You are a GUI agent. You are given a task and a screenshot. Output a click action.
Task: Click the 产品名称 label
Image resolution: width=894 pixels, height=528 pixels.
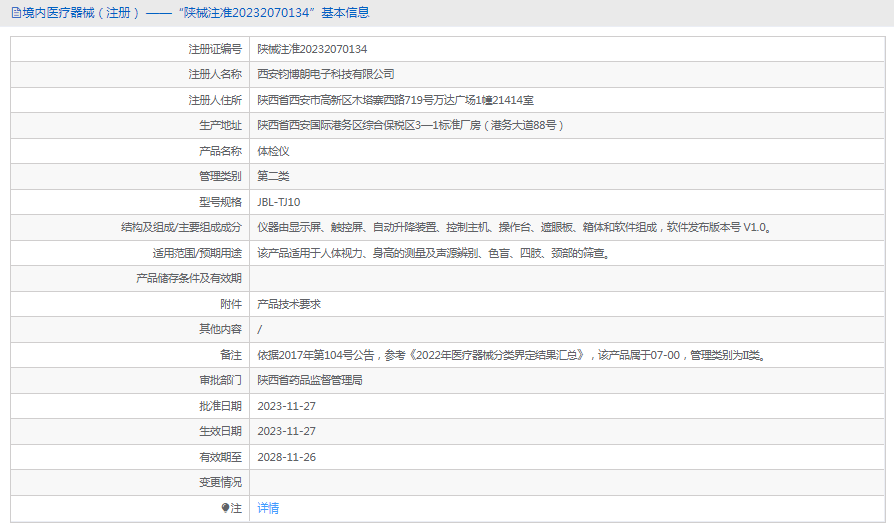[220, 151]
